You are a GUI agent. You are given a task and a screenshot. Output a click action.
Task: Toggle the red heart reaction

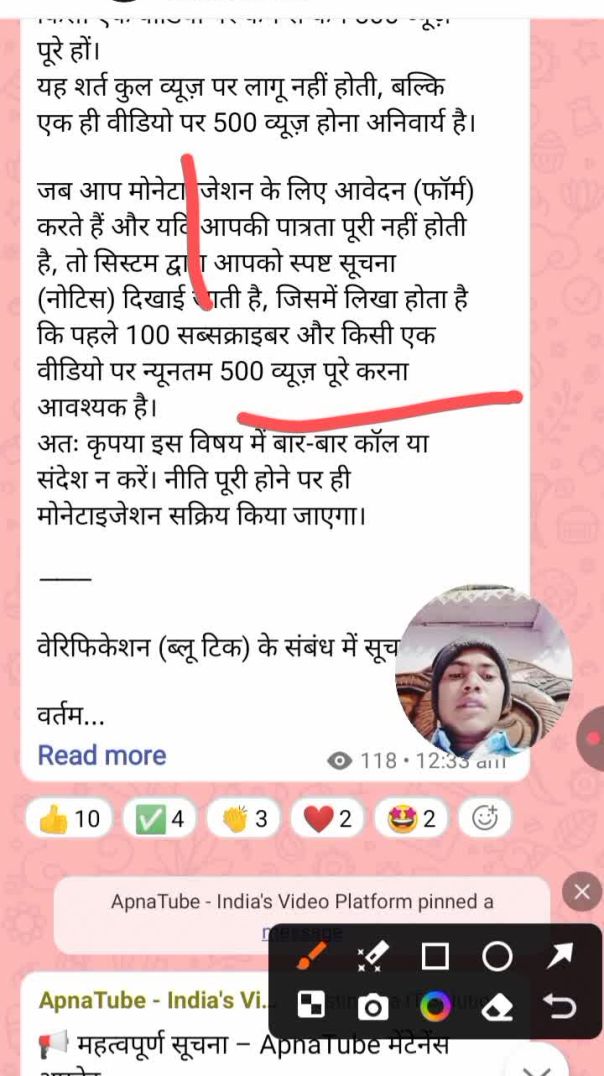coord(327,819)
